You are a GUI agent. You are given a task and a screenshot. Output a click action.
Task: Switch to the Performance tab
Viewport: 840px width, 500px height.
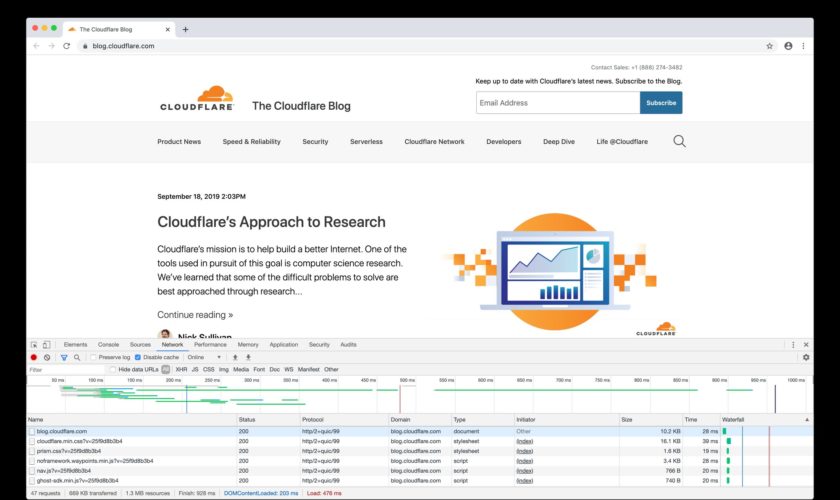tap(210, 344)
